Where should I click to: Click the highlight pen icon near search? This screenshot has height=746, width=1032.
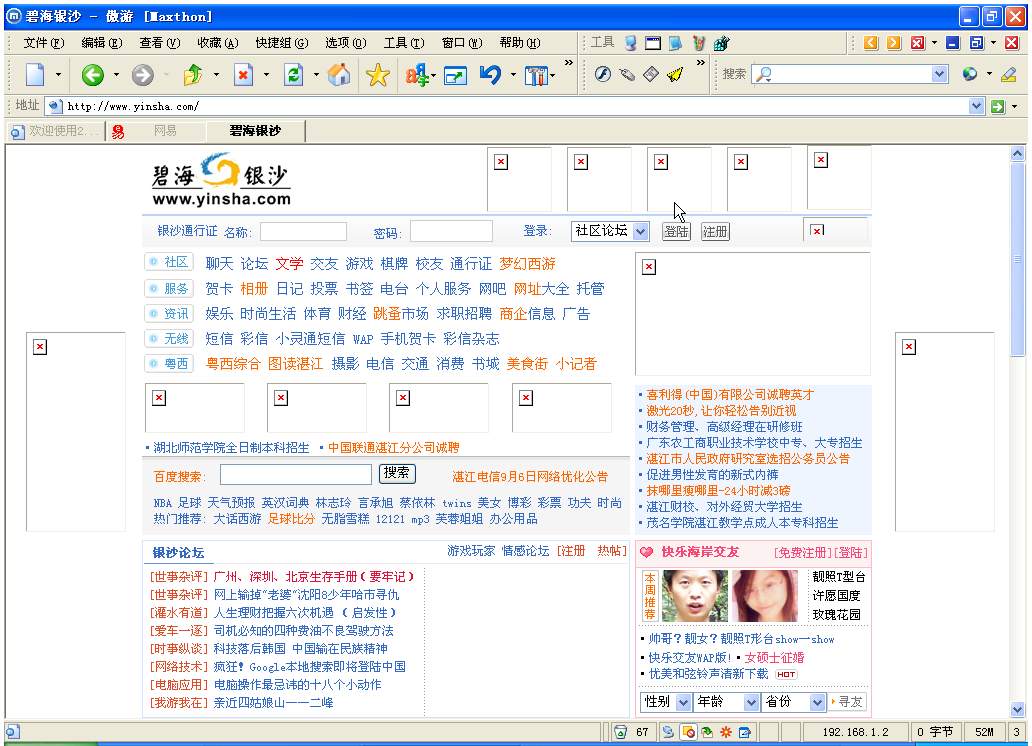point(1008,74)
